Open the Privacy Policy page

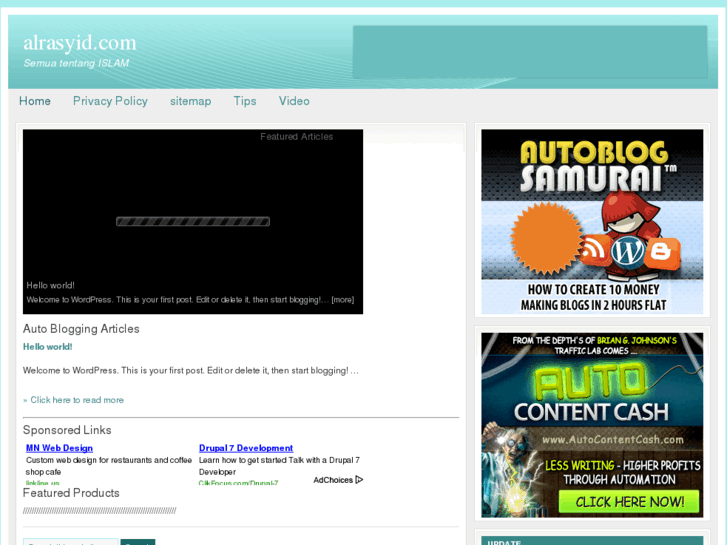coord(110,101)
